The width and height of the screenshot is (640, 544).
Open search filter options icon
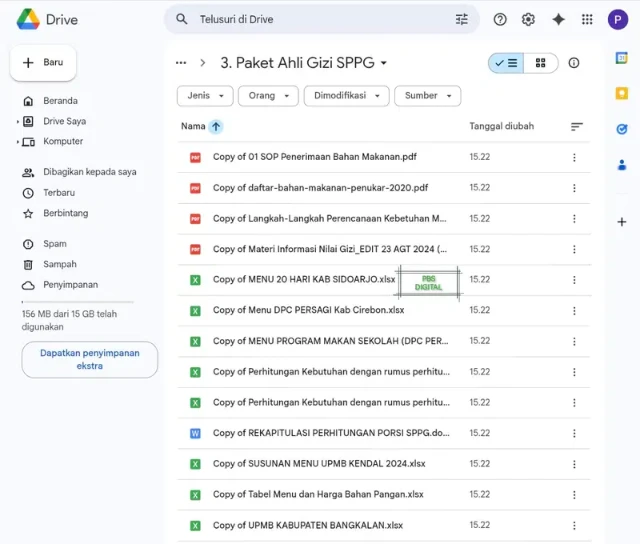tap(461, 19)
